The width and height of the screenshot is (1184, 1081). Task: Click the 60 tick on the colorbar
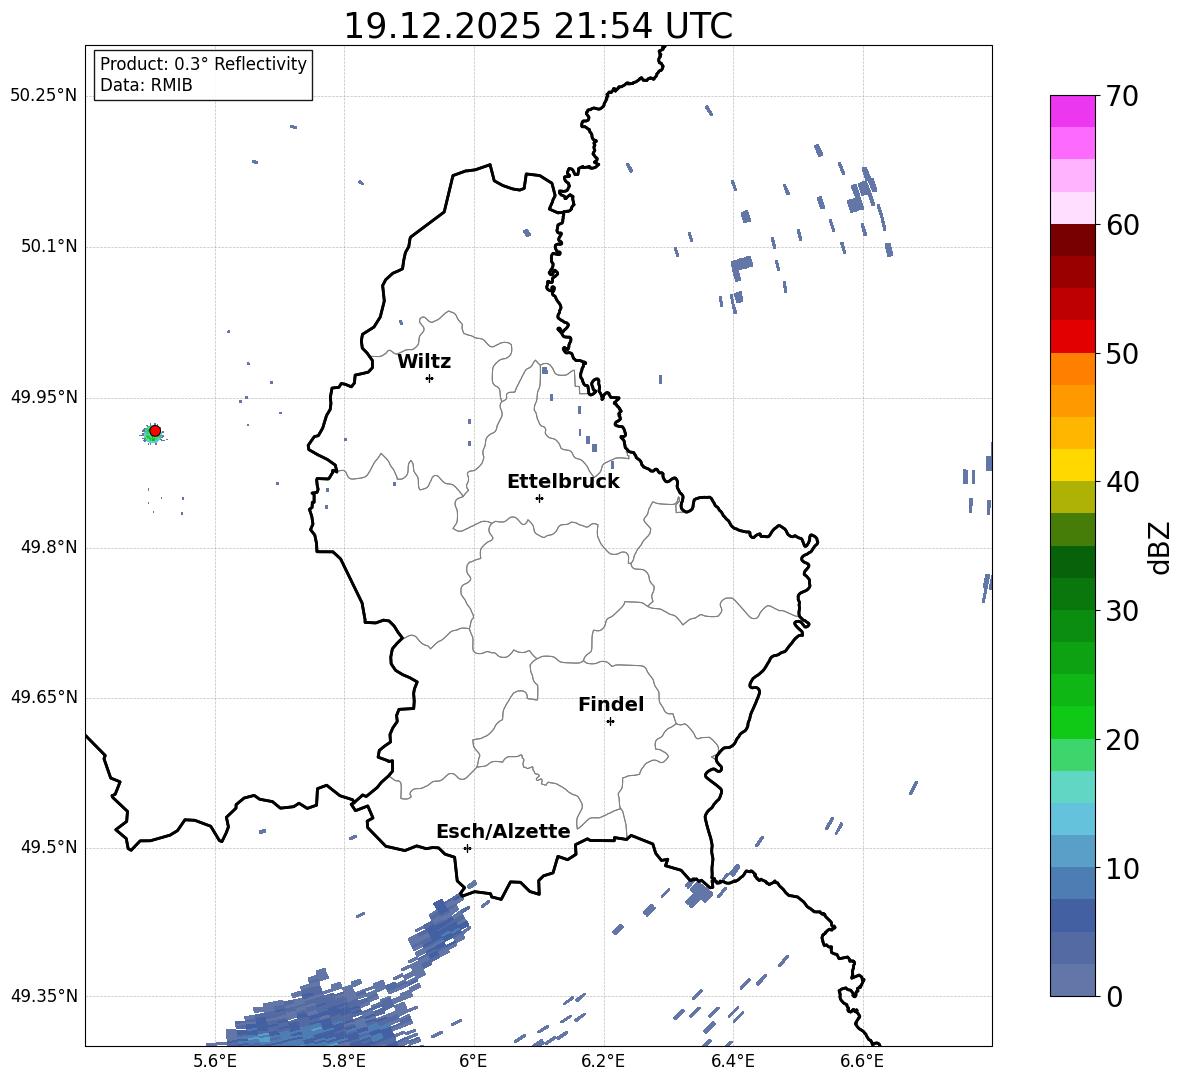tap(1122, 225)
